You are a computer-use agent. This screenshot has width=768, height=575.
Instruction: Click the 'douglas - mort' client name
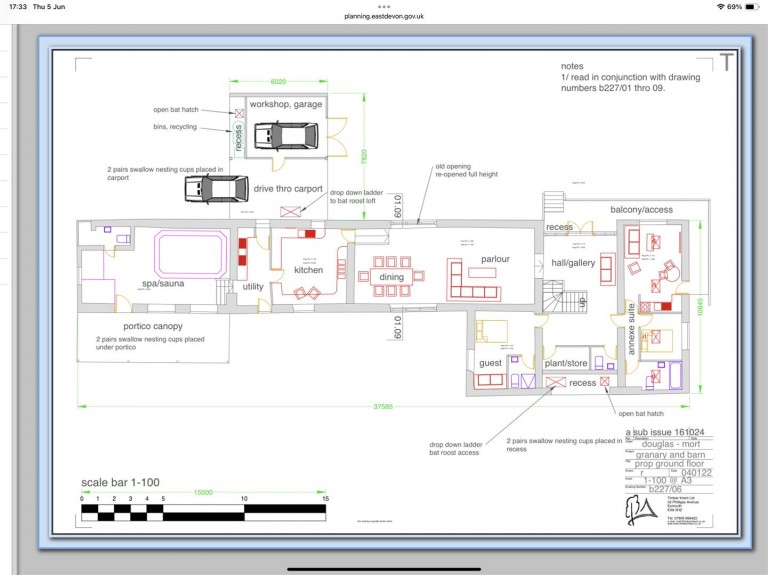tap(671, 444)
